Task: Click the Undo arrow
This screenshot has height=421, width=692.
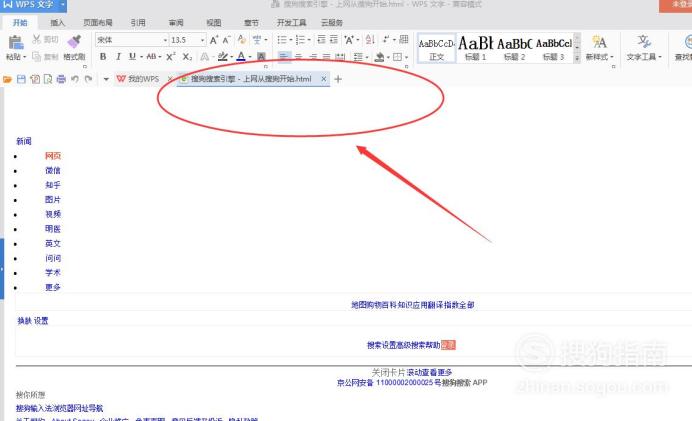Action: (75, 79)
